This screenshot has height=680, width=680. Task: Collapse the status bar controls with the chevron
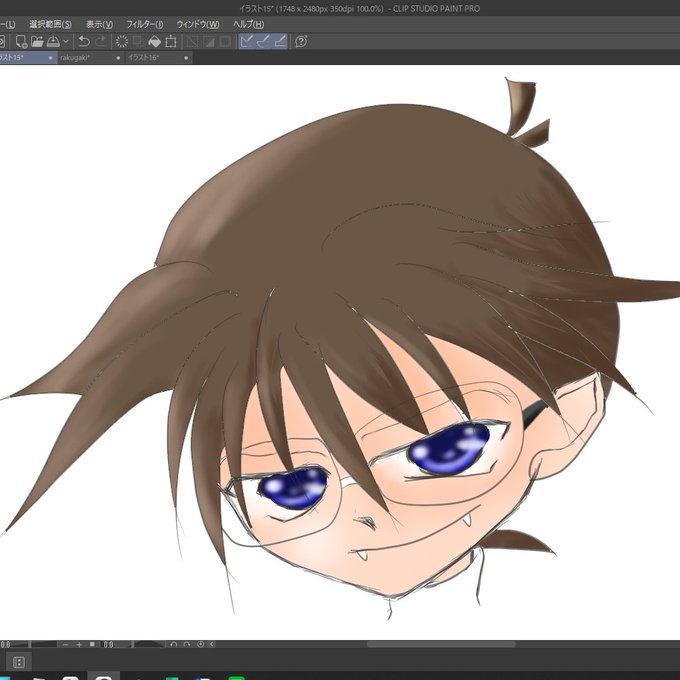coord(212,644)
